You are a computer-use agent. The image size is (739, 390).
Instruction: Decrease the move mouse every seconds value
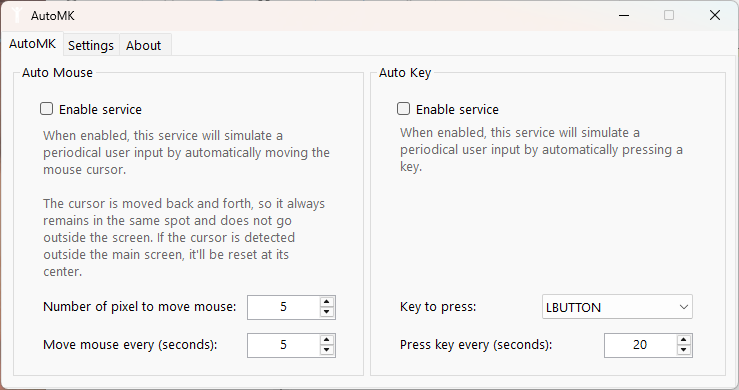pyautogui.click(x=327, y=350)
